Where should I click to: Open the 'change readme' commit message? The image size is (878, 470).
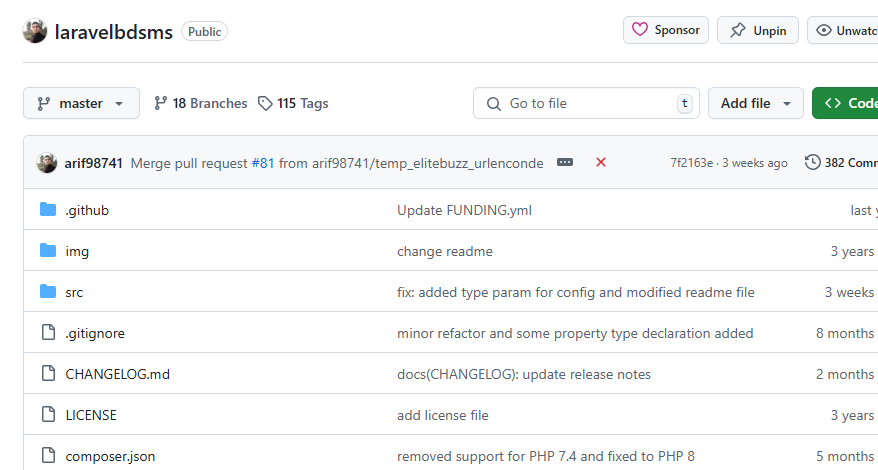tap(445, 252)
